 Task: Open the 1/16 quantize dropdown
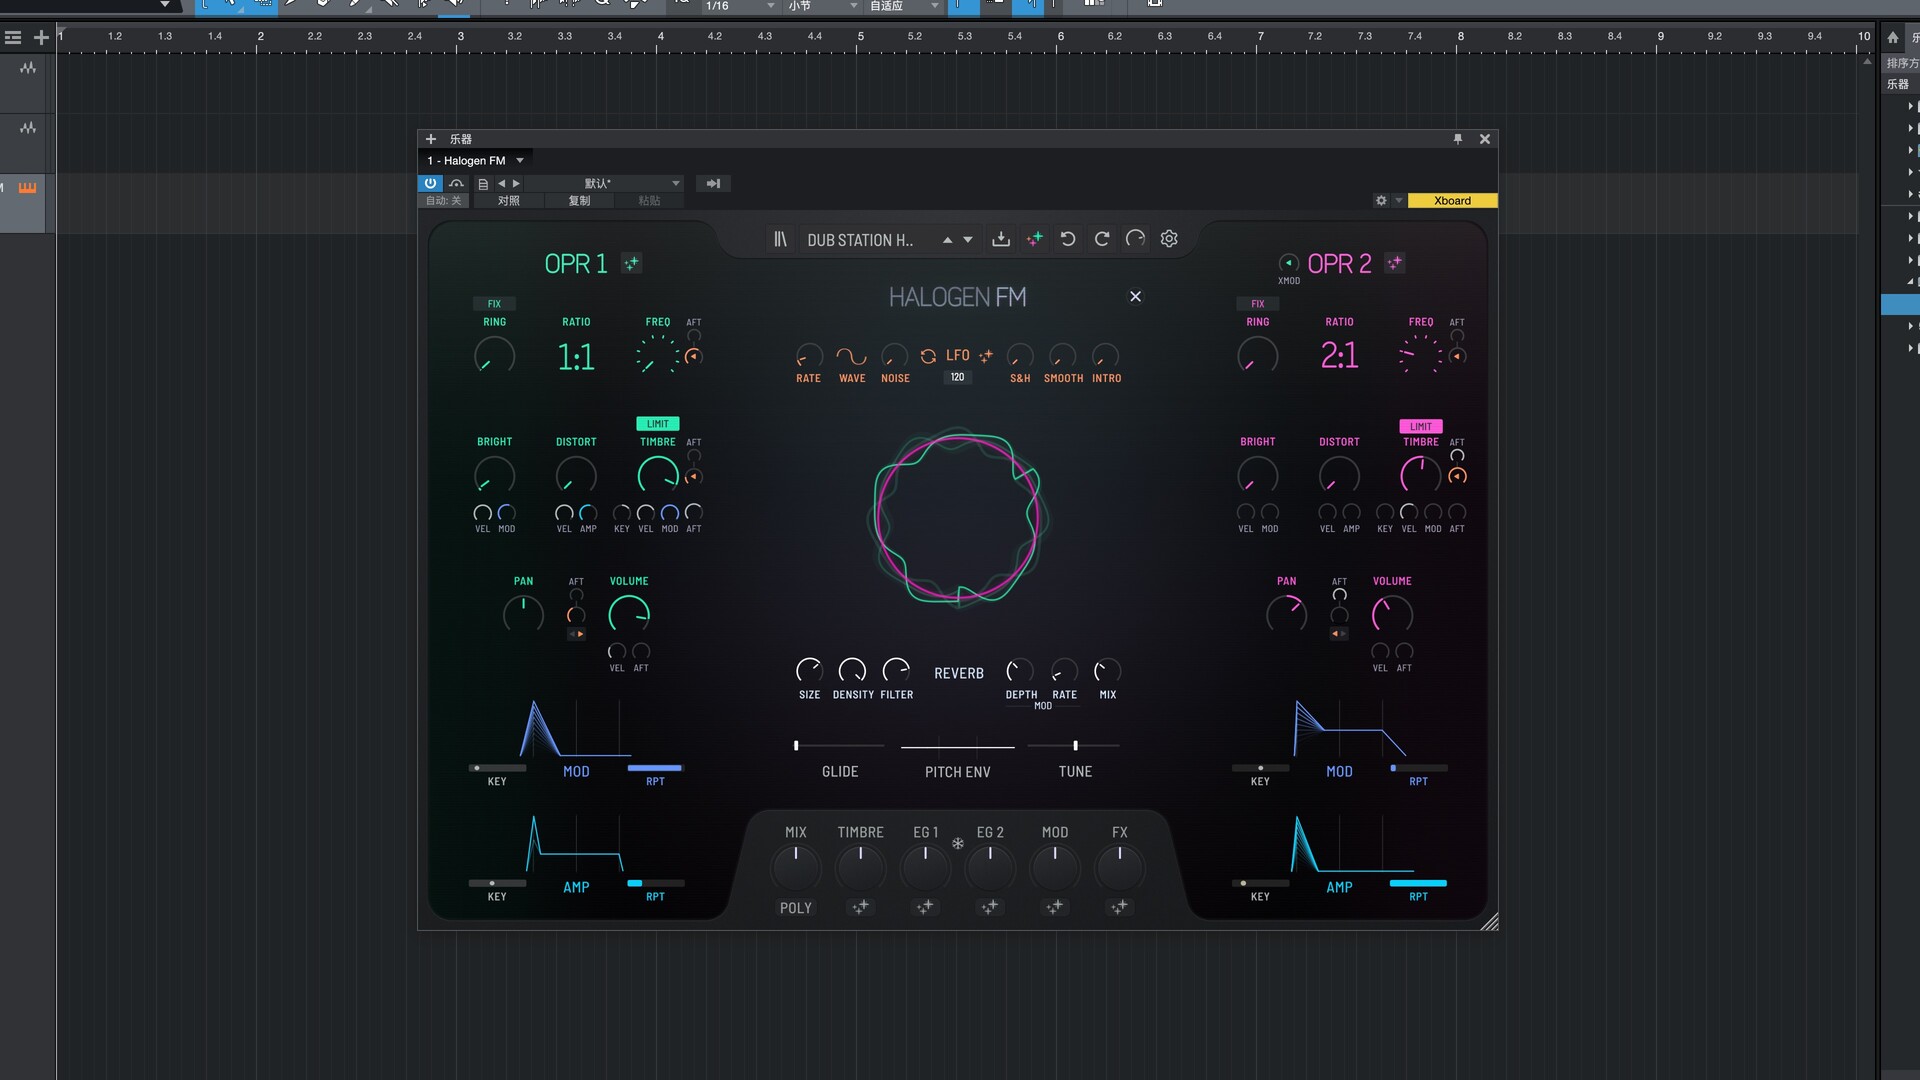point(740,6)
